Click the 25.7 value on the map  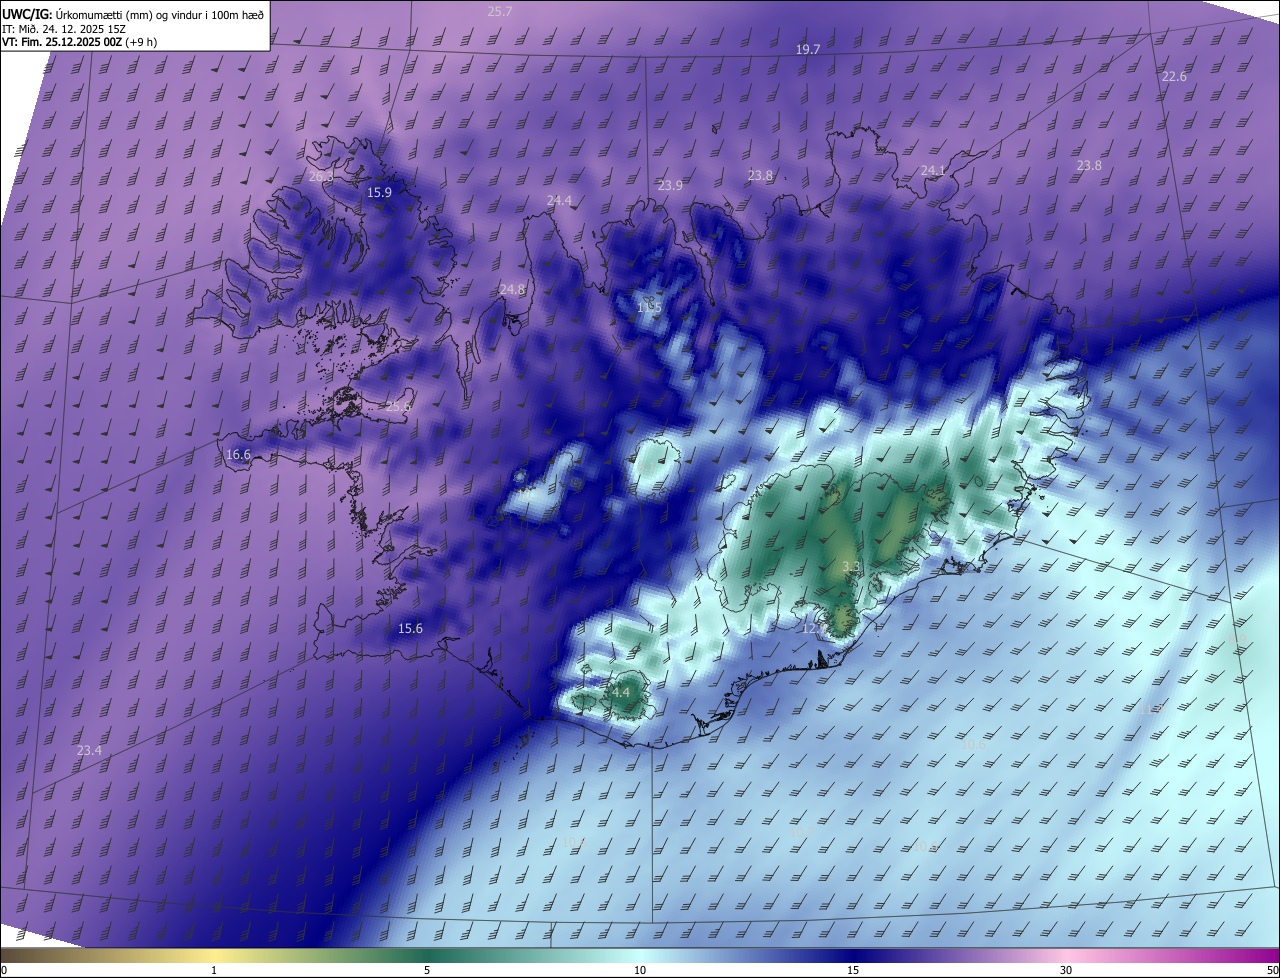click(500, 11)
